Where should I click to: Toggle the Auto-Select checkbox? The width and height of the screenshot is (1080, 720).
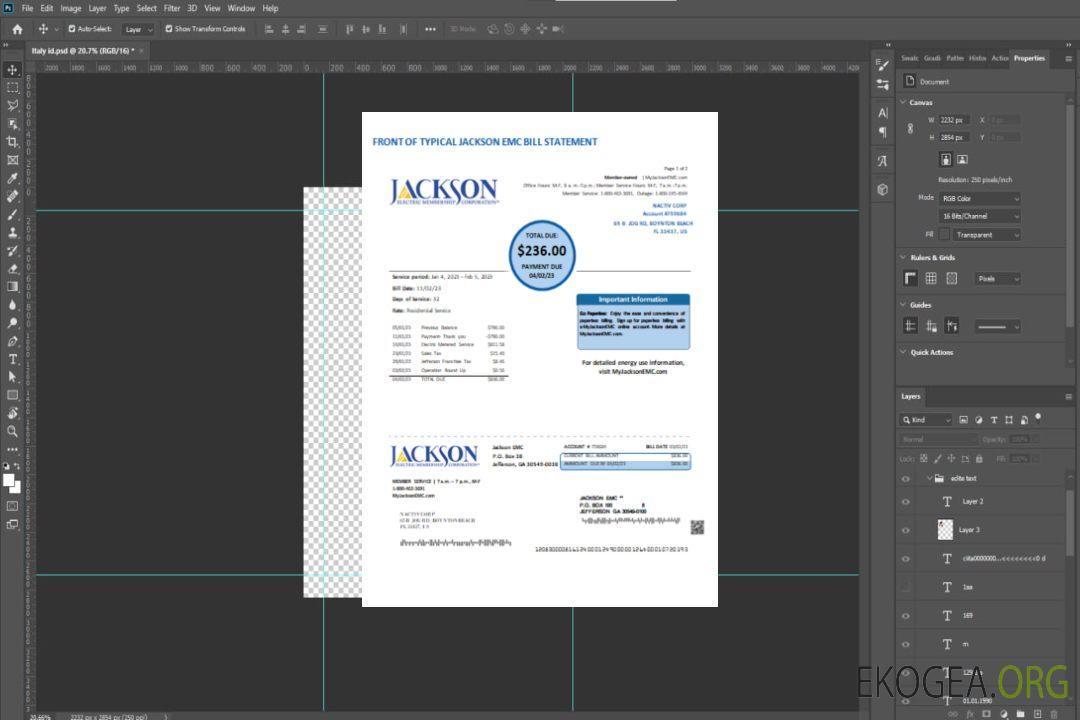[x=72, y=29]
